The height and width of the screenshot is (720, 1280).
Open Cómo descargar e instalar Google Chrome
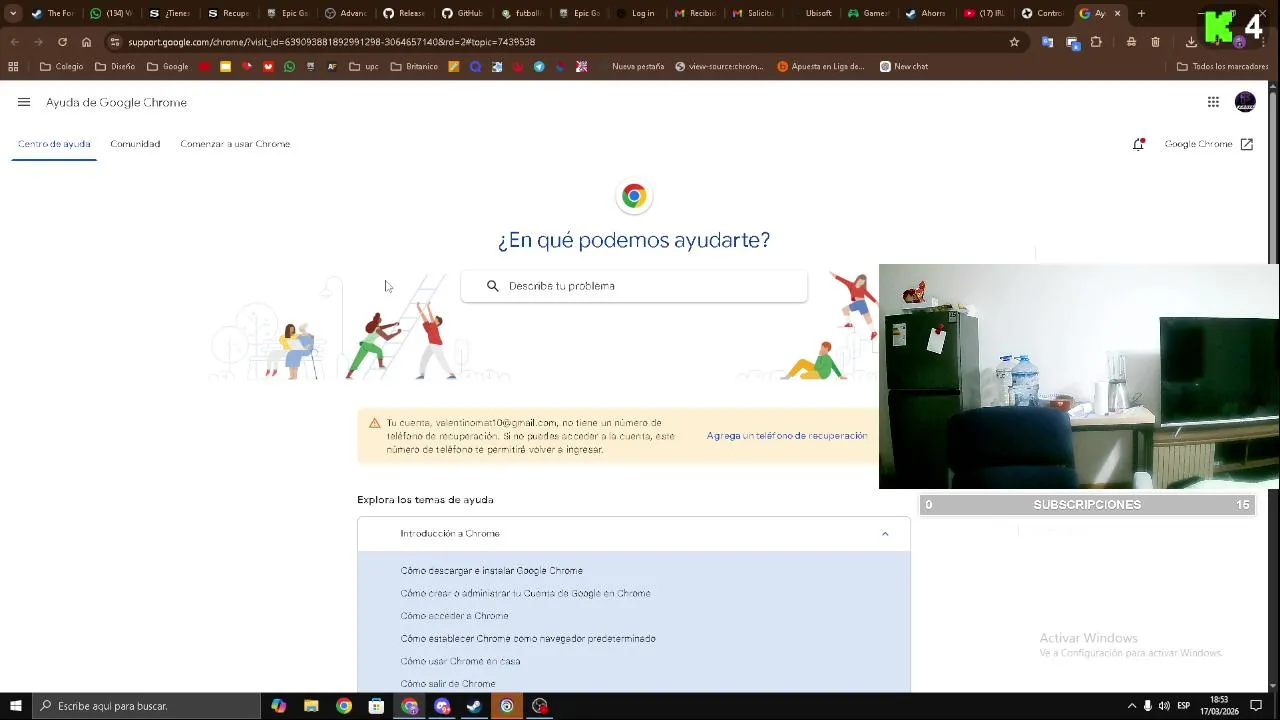tap(491, 571)
